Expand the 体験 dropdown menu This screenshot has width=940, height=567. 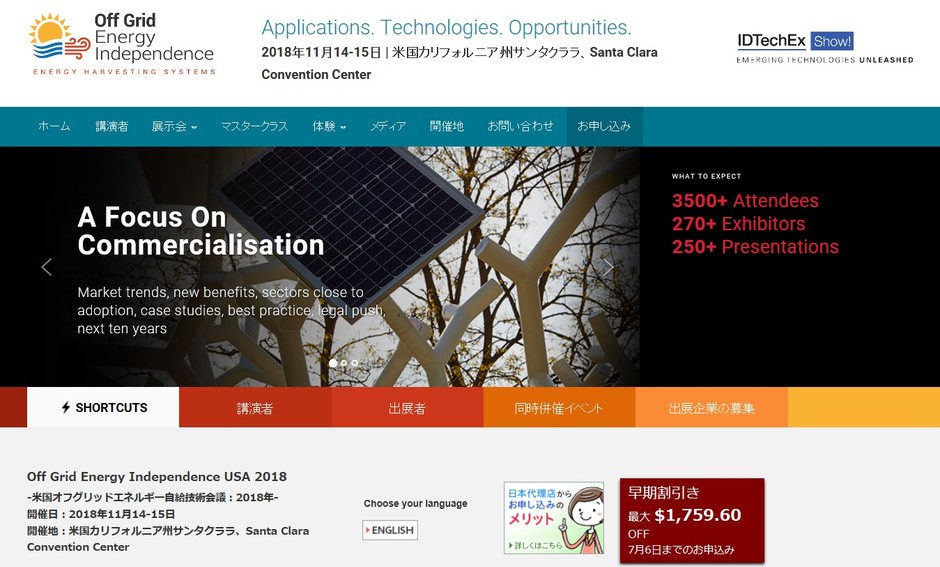329,126
